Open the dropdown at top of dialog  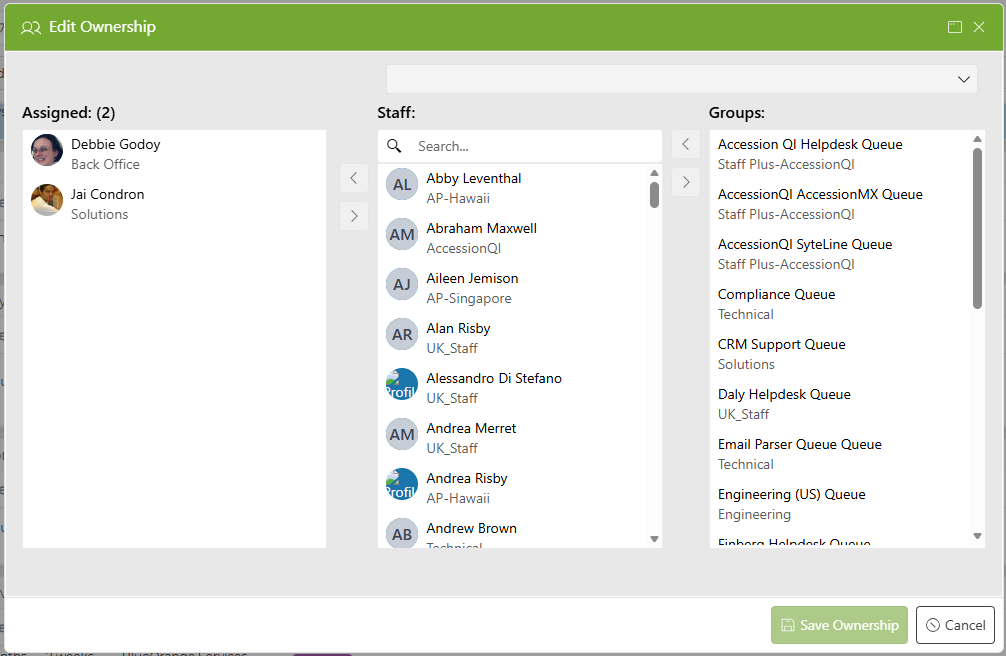pos(681,79)
